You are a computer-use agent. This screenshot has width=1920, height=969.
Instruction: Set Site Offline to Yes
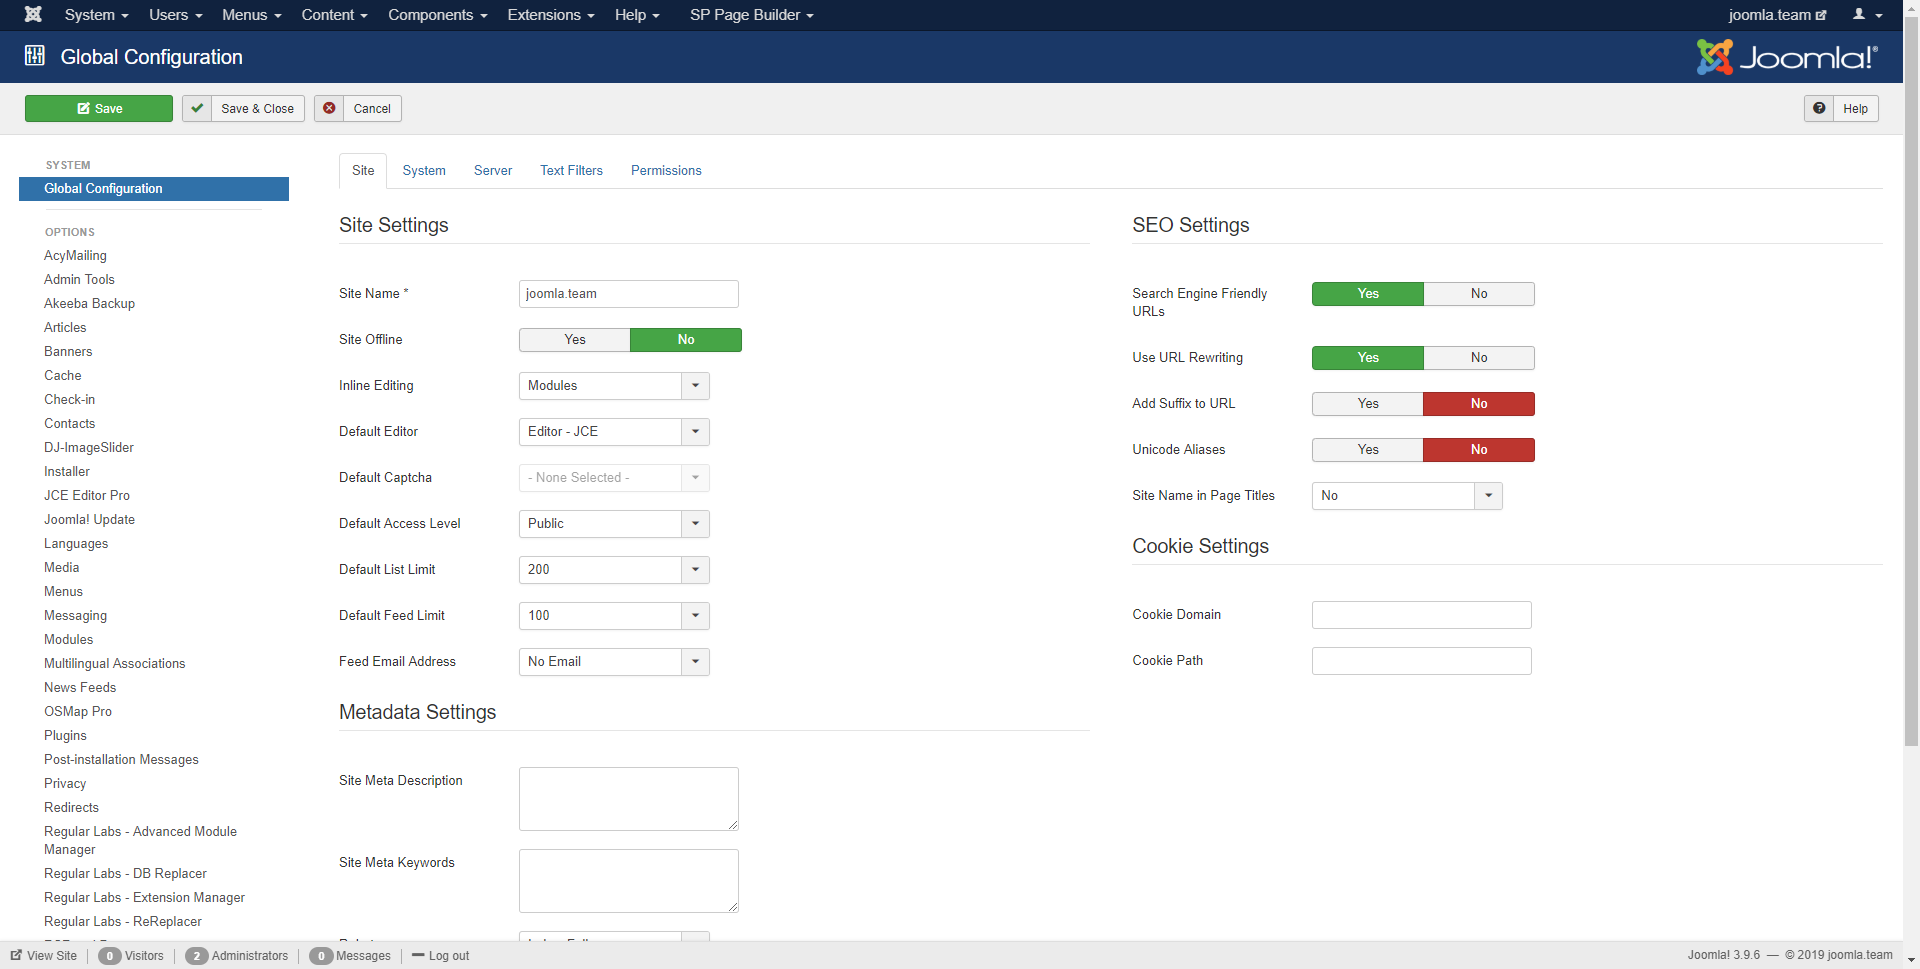(x=575, y=340)
